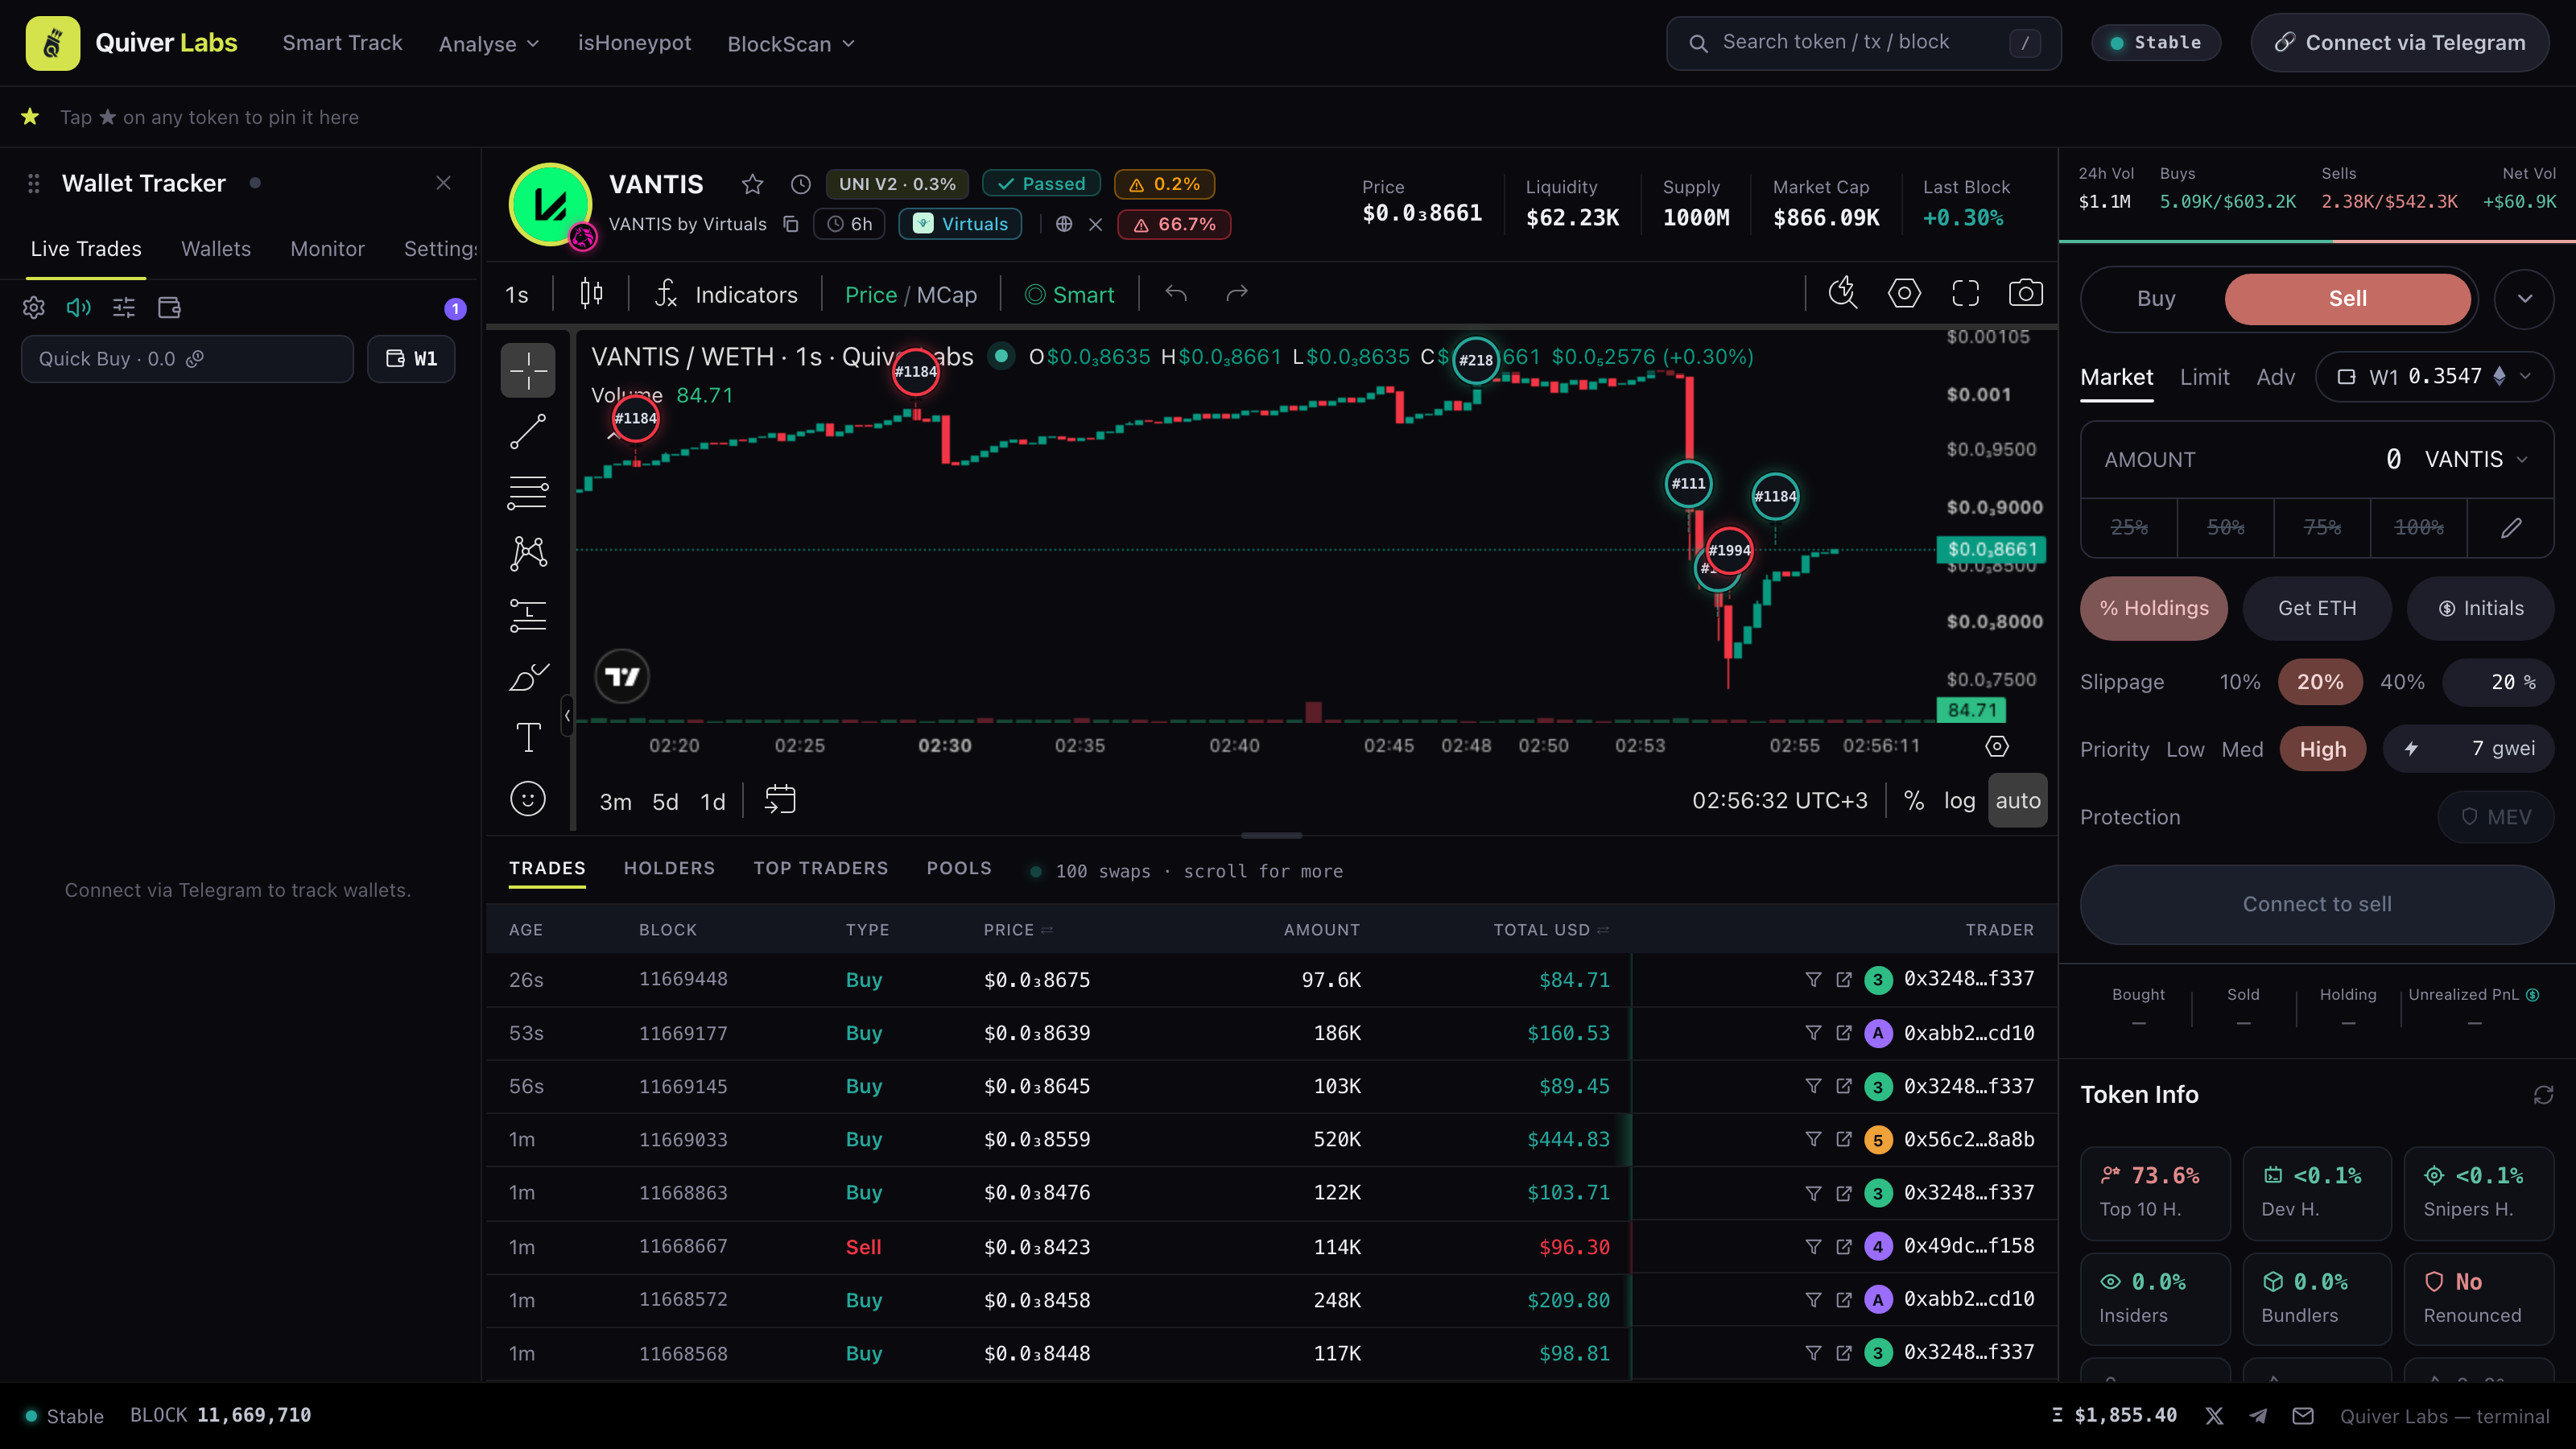The image size is (2576, 1449).
Task: Open candlestick chart type selector
Action: [591, 293]
